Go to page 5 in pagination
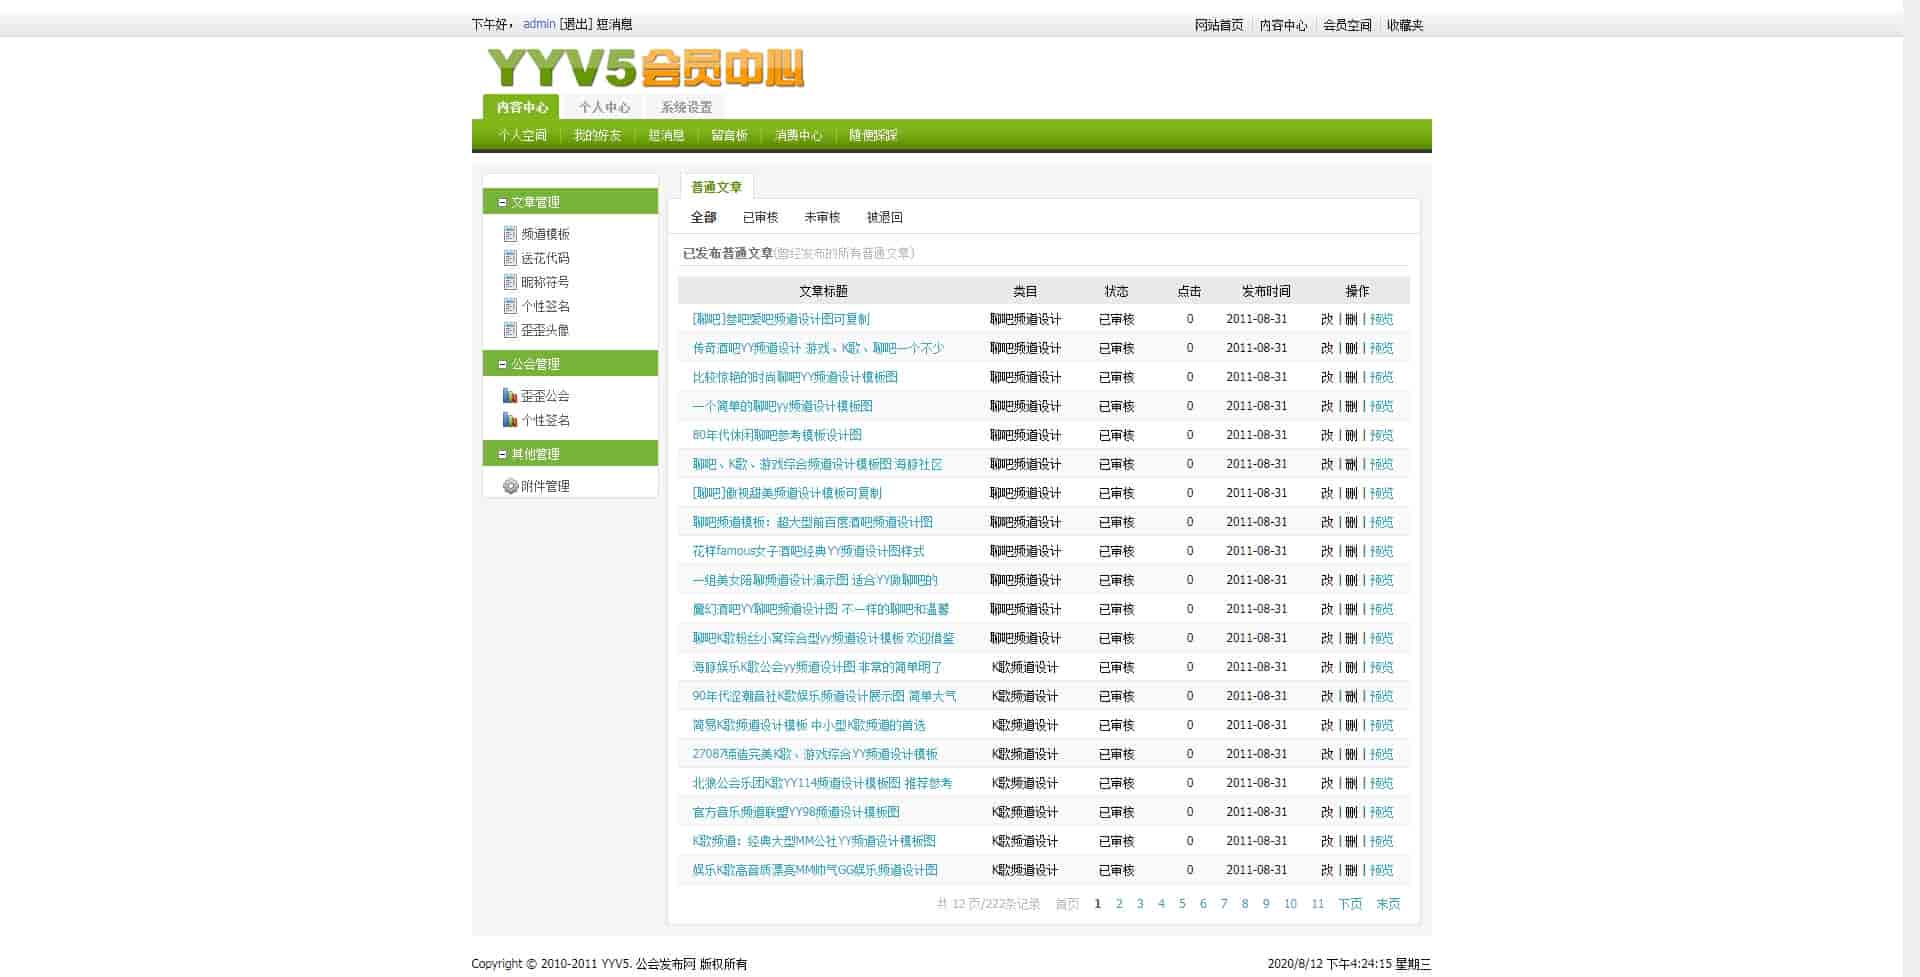 pos(1182,904)
